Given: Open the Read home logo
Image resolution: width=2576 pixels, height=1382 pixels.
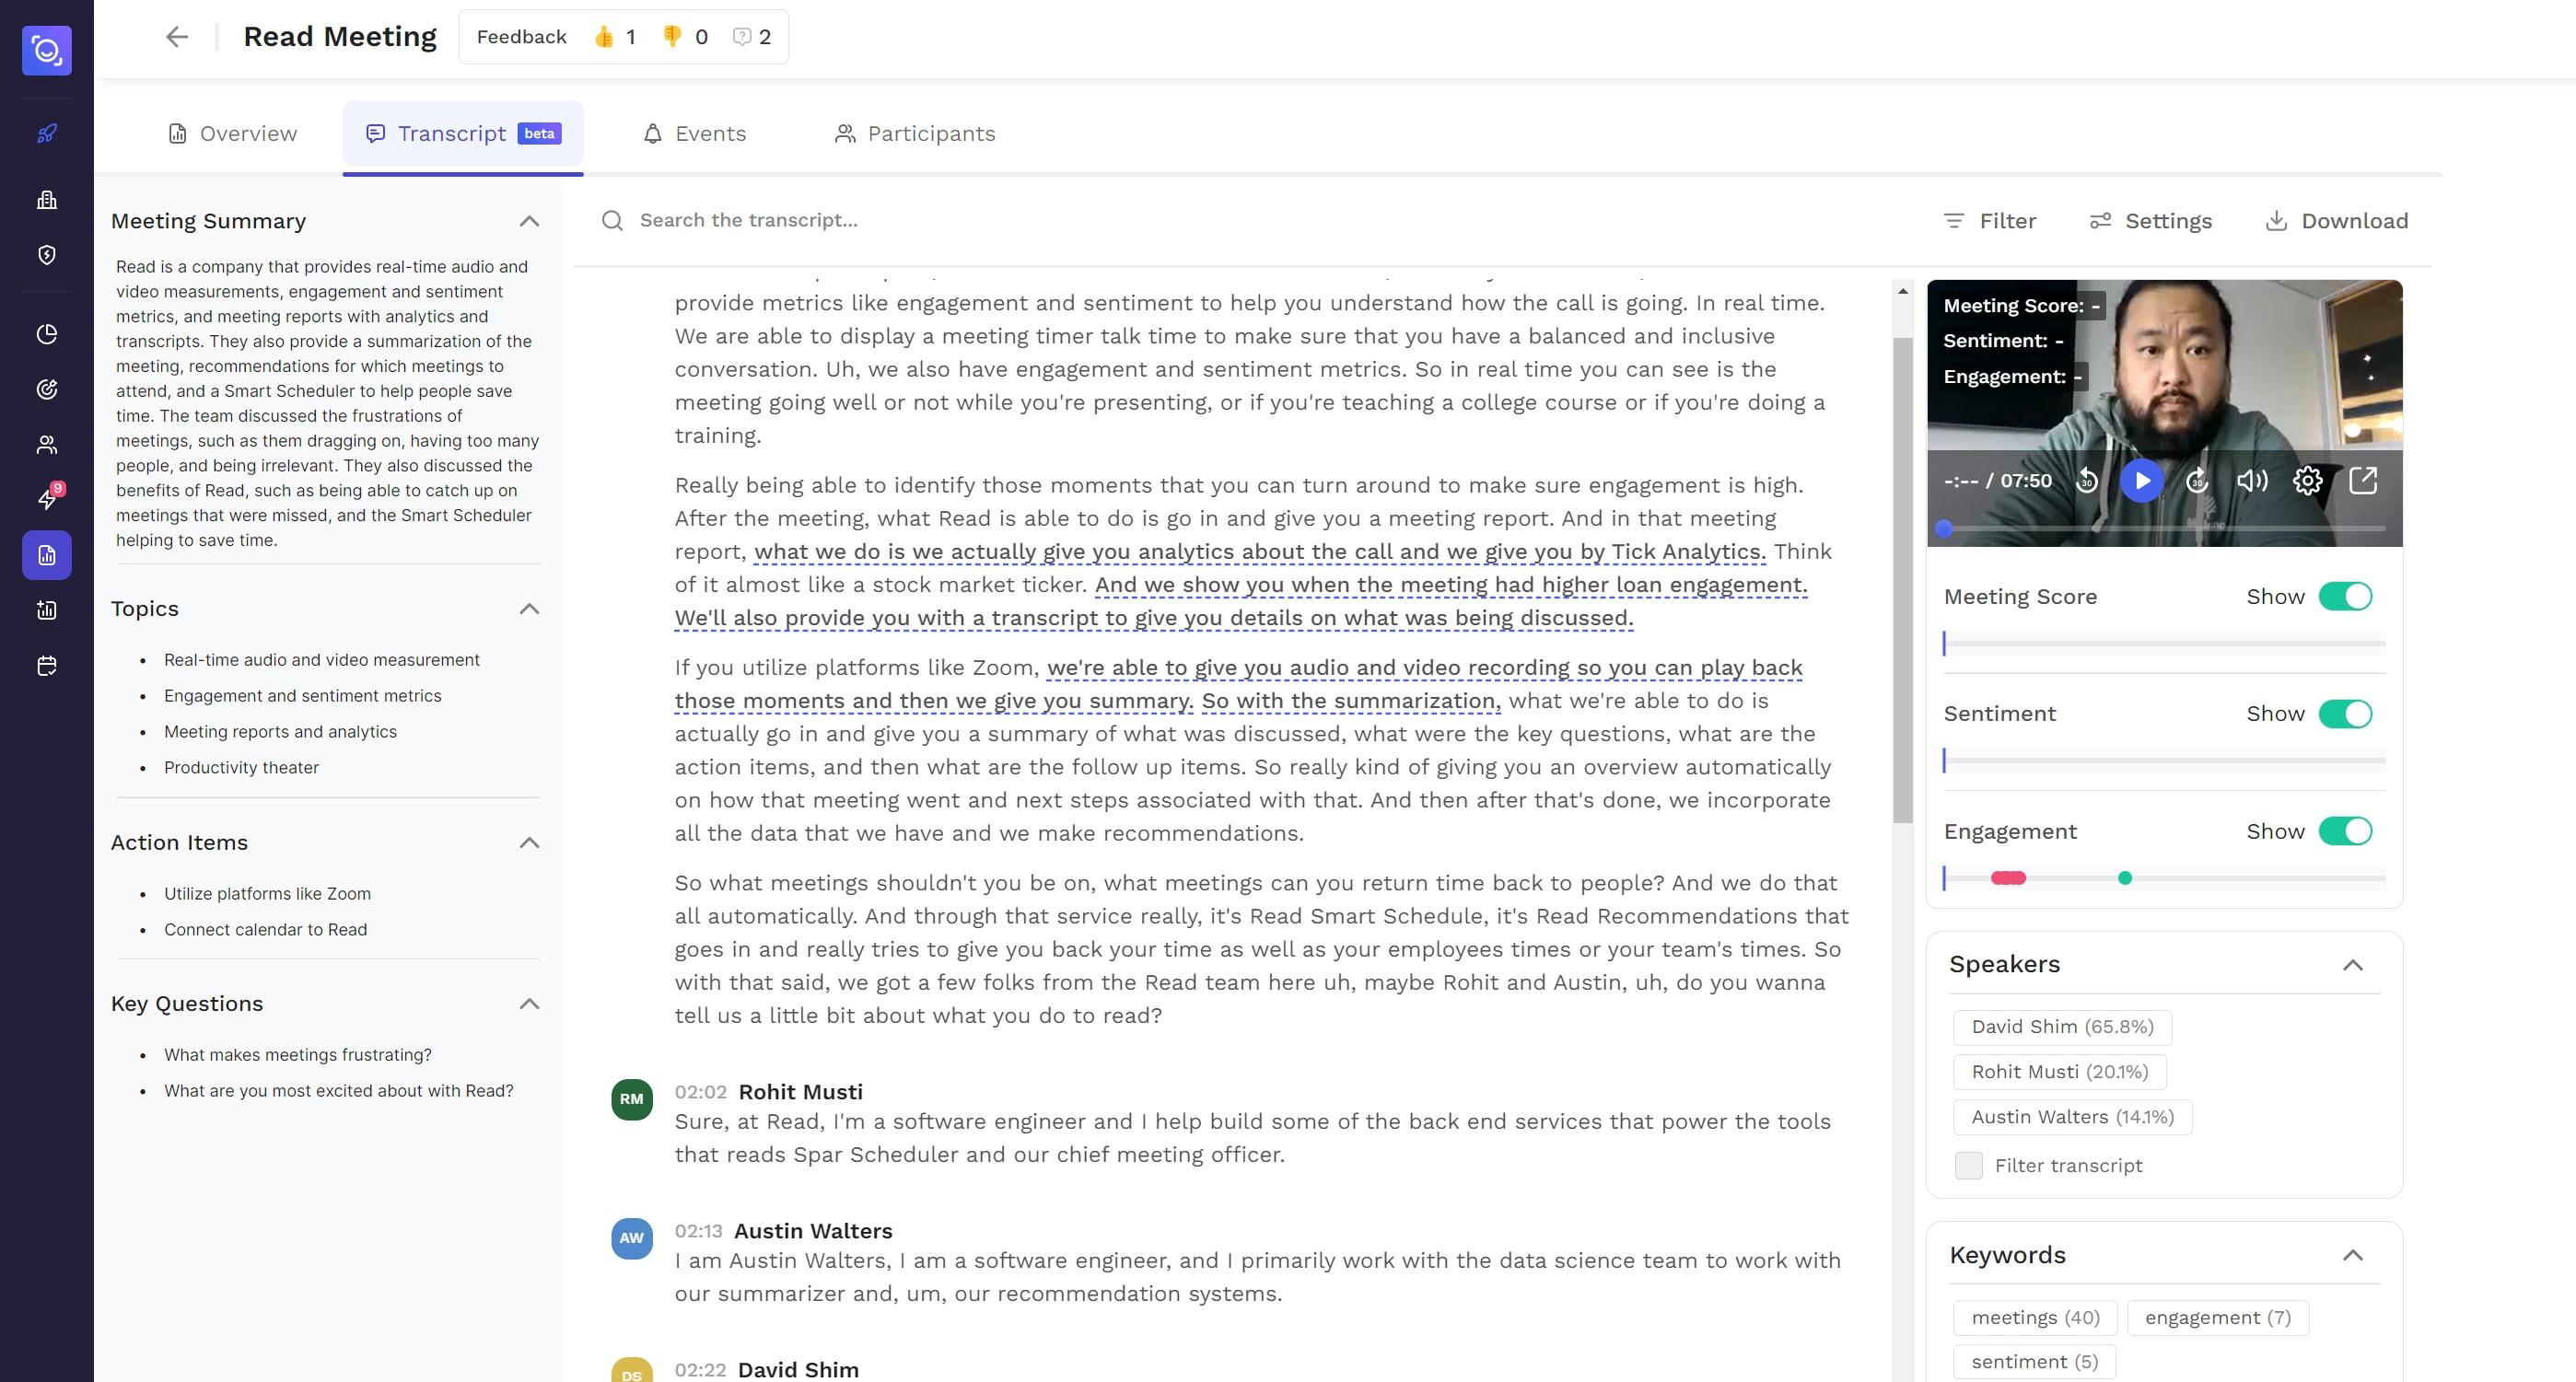Looking at the screenshot, I should [47, 50].
